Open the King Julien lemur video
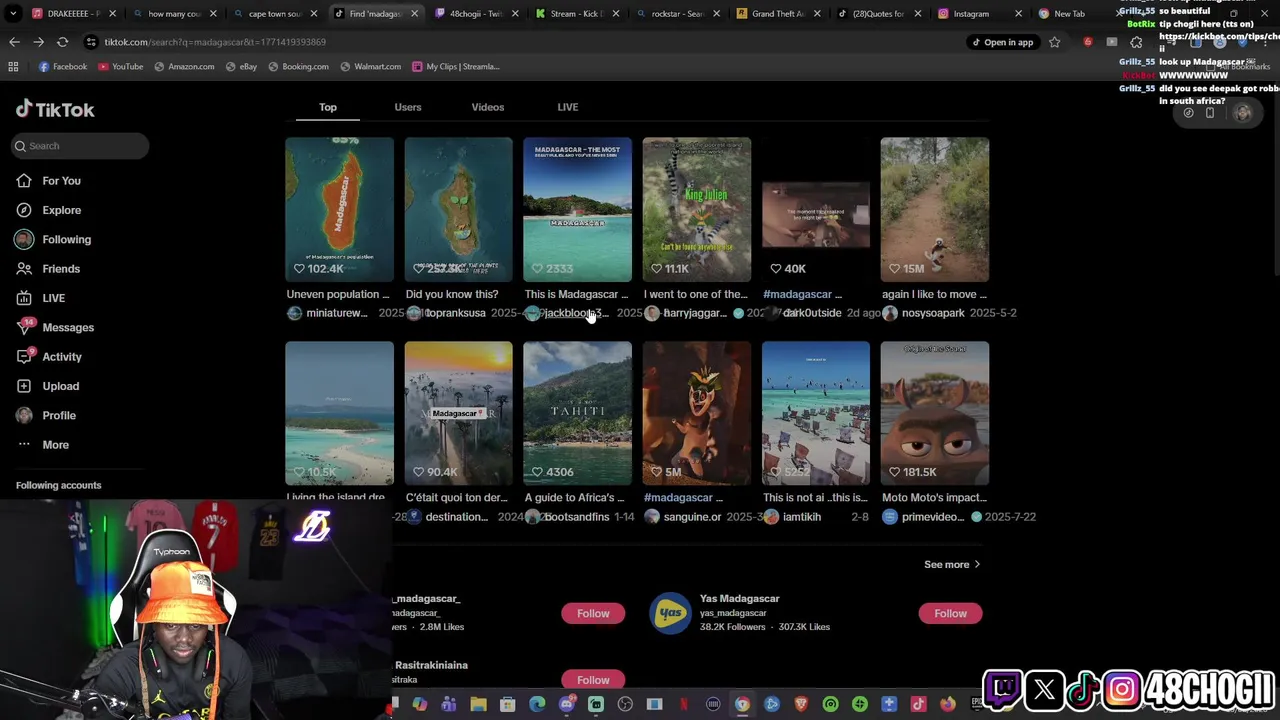Viewport: 1280px width, 720px height. click(696, 209)
